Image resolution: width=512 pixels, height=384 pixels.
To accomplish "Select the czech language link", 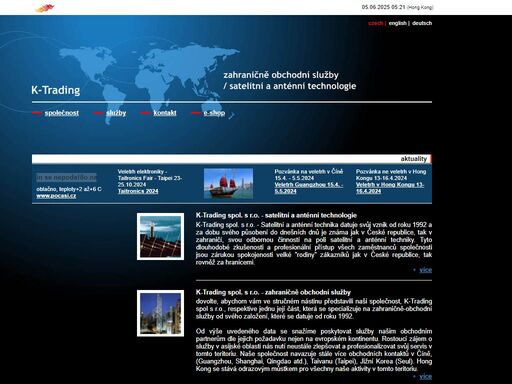I will [375, 23].
